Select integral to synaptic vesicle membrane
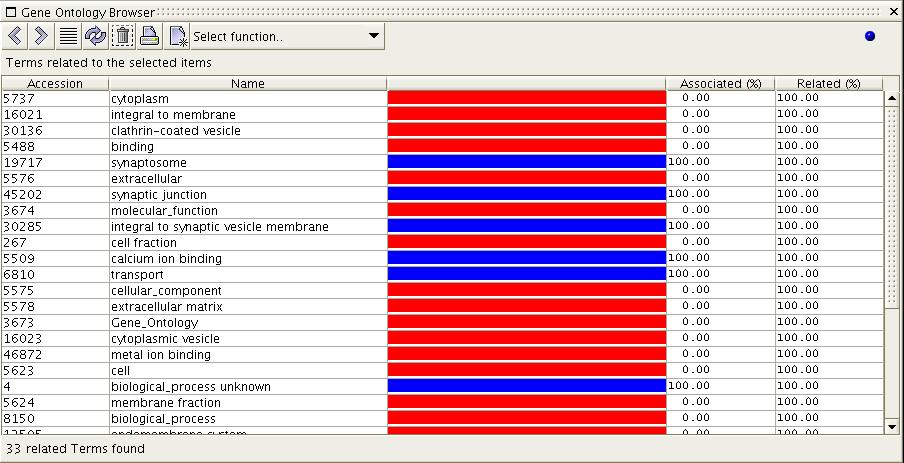 (x=220, y=227)
